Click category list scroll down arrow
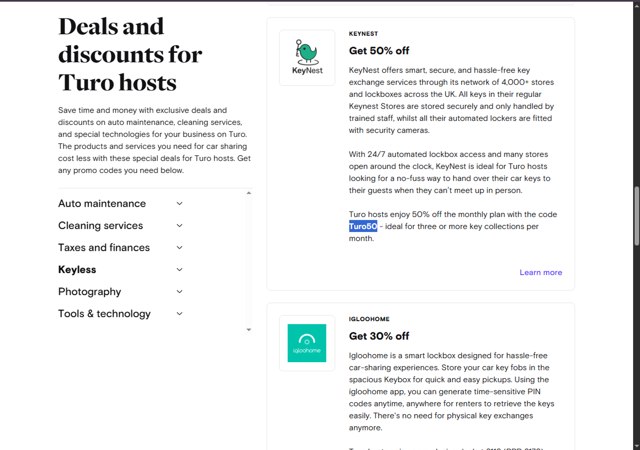This screenshot has height=450, width=640. point(249,330)
